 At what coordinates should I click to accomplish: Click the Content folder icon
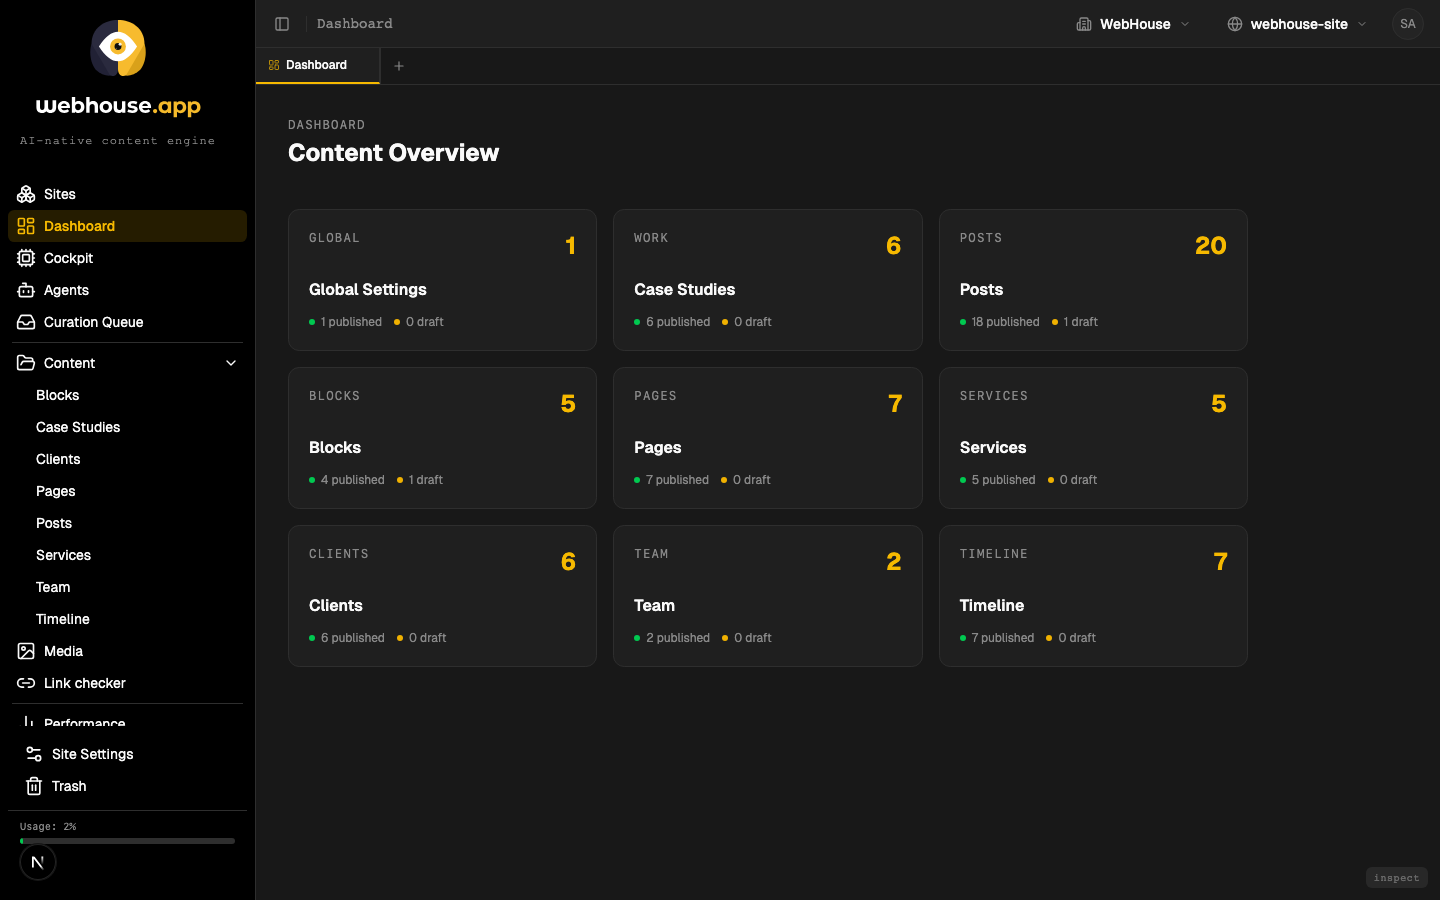(26, 363)
